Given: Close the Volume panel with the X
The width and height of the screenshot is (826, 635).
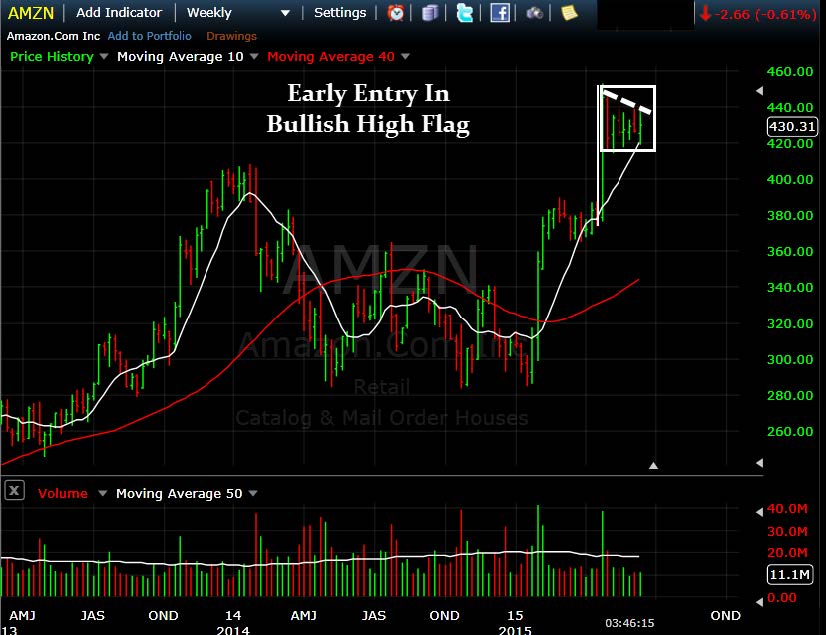Looking at the screenshot, I should (x=14, y=491).
